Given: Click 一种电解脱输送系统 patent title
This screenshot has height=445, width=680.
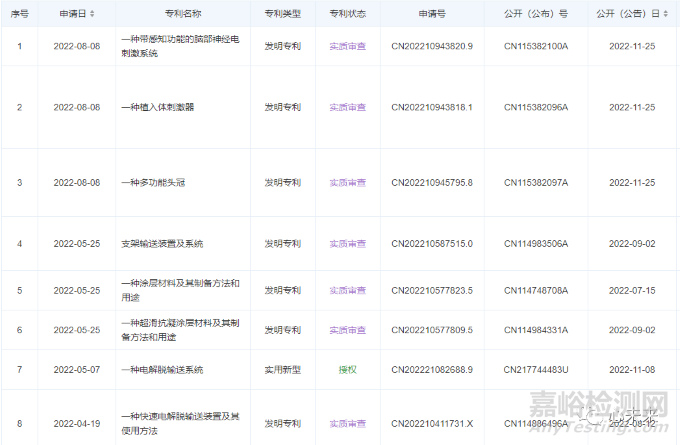Looking at the screenshot, I should 161,369.
